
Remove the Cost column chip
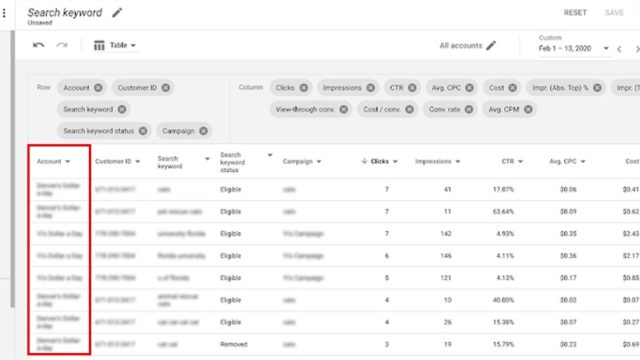point(513,88)
